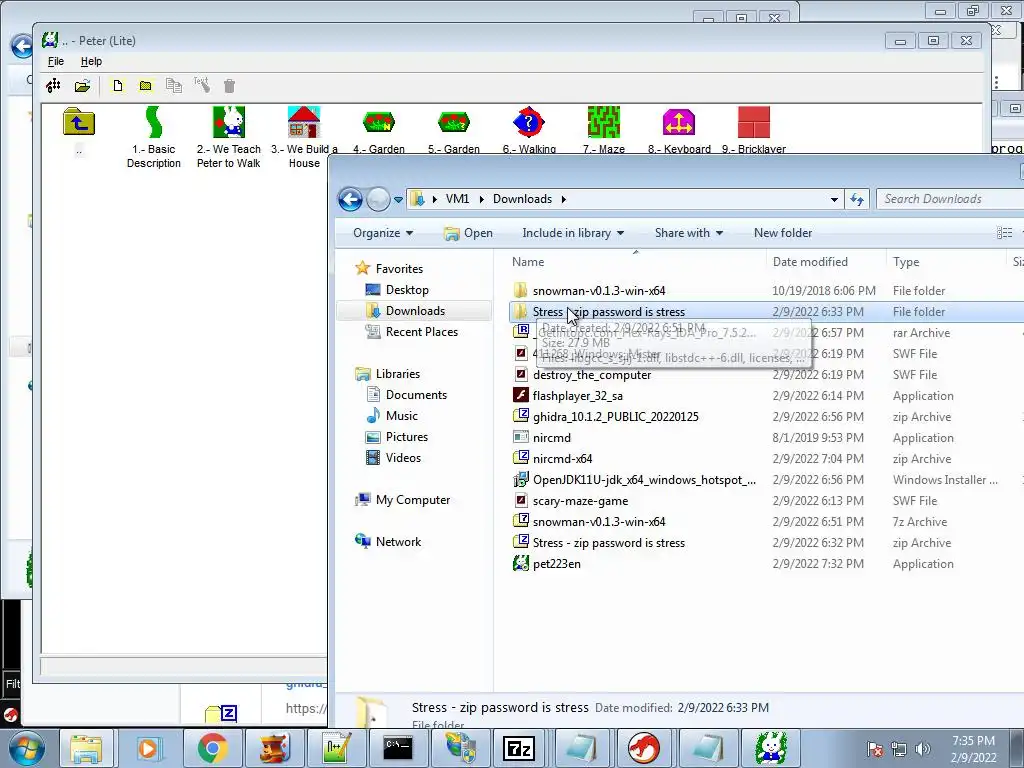The image size is (1024, 768).
Task: Select the ghidra_10.1.2_PUBLIC_20220125 zip archive
Action: click(615, 417)
